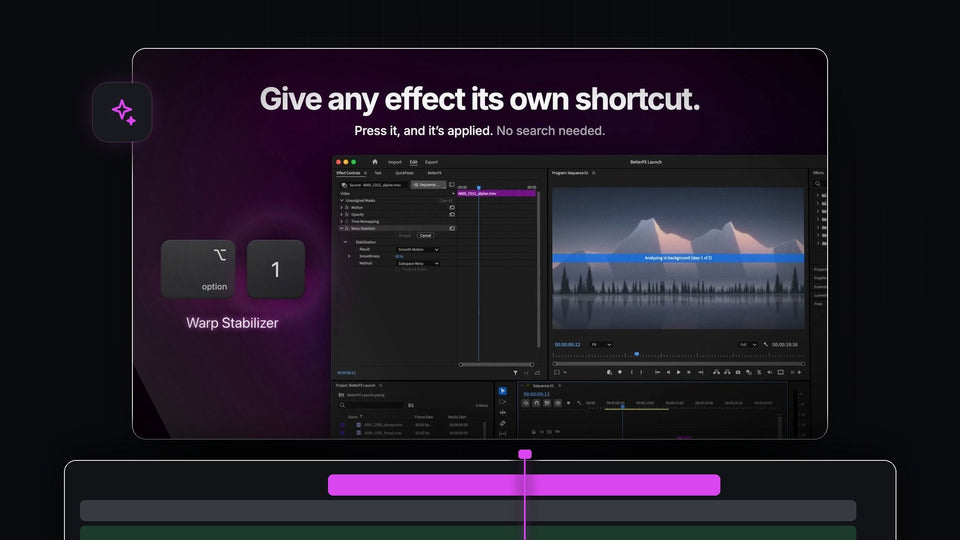Toggle the Opacity fx switch
The height and width of the screenshot is (540, 960).
point(347,214)
